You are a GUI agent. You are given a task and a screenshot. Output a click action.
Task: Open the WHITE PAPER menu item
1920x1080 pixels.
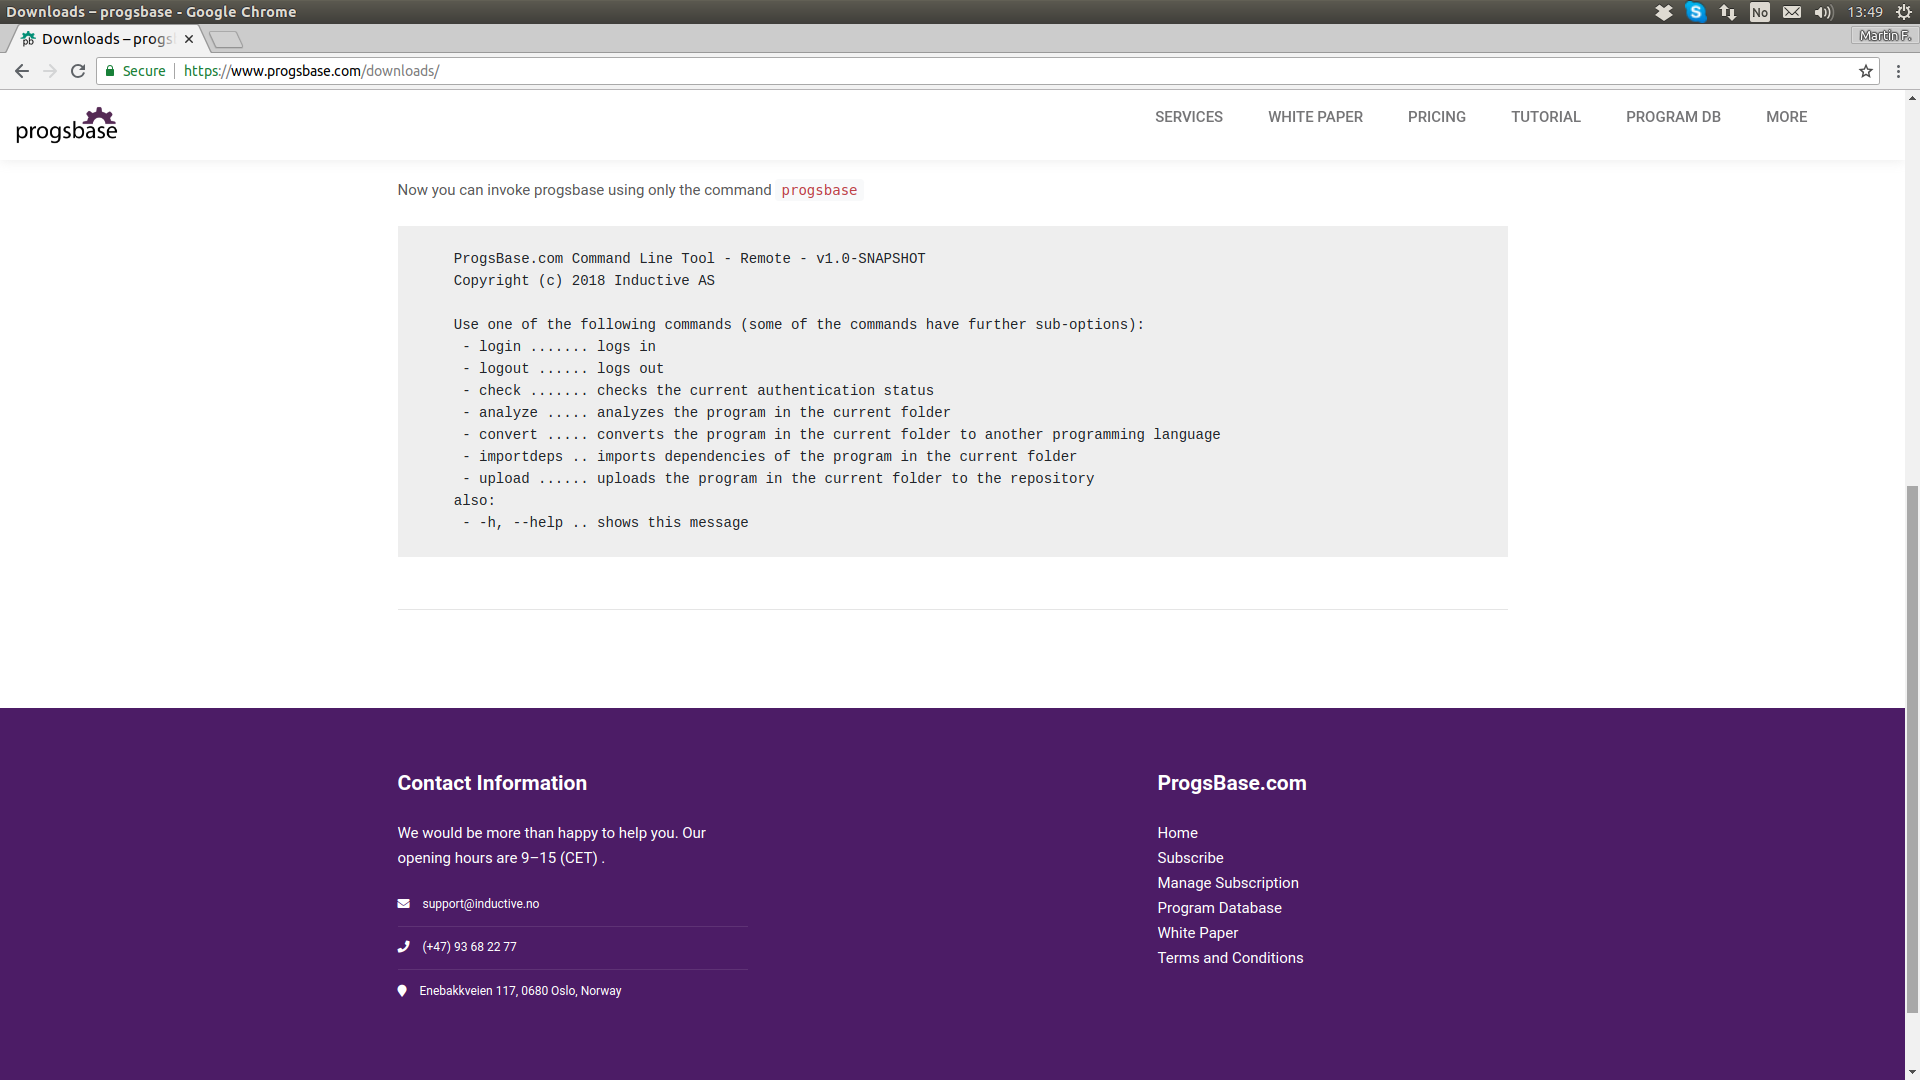click(1315, 117)
